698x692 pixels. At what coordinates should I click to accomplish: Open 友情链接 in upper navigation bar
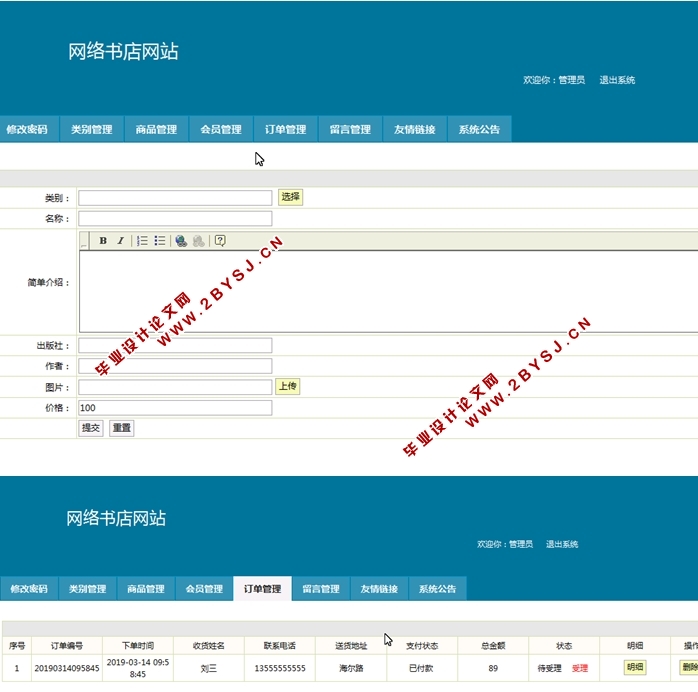[x=414, y=129]
